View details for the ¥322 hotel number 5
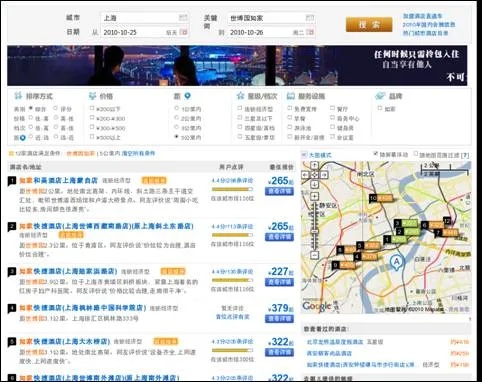 click(279, 352)
